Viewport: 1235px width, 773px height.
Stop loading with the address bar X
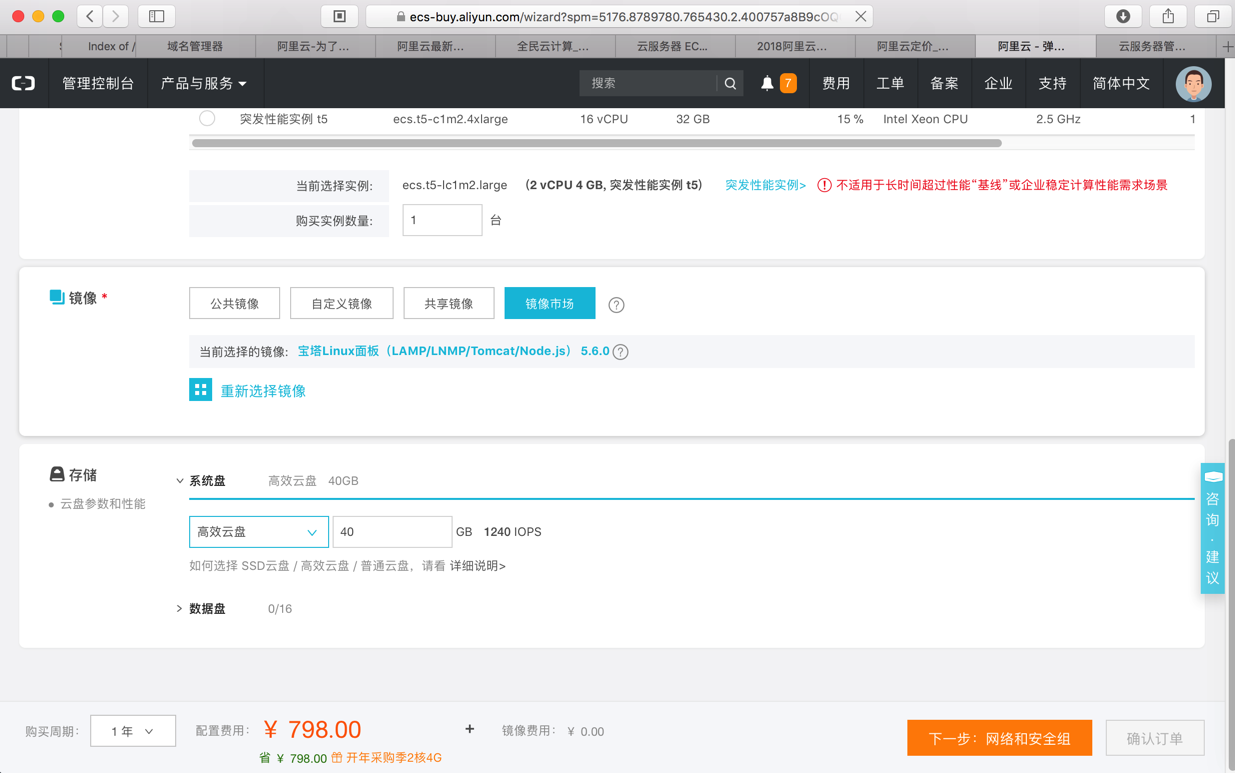coord(860,16)
